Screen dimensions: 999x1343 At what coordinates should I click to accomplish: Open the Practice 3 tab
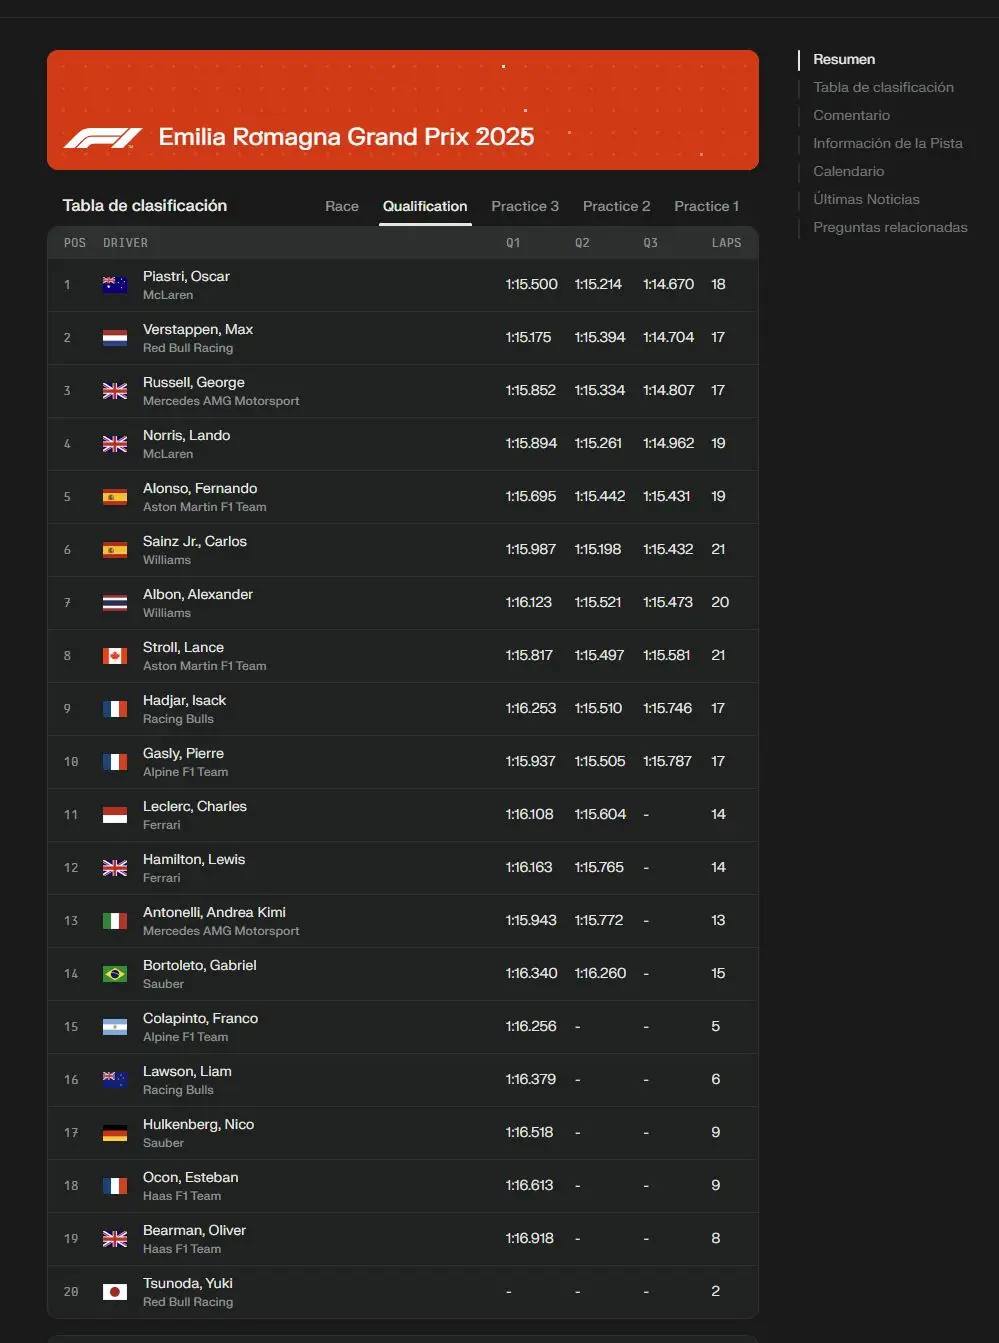click(525, 206)
